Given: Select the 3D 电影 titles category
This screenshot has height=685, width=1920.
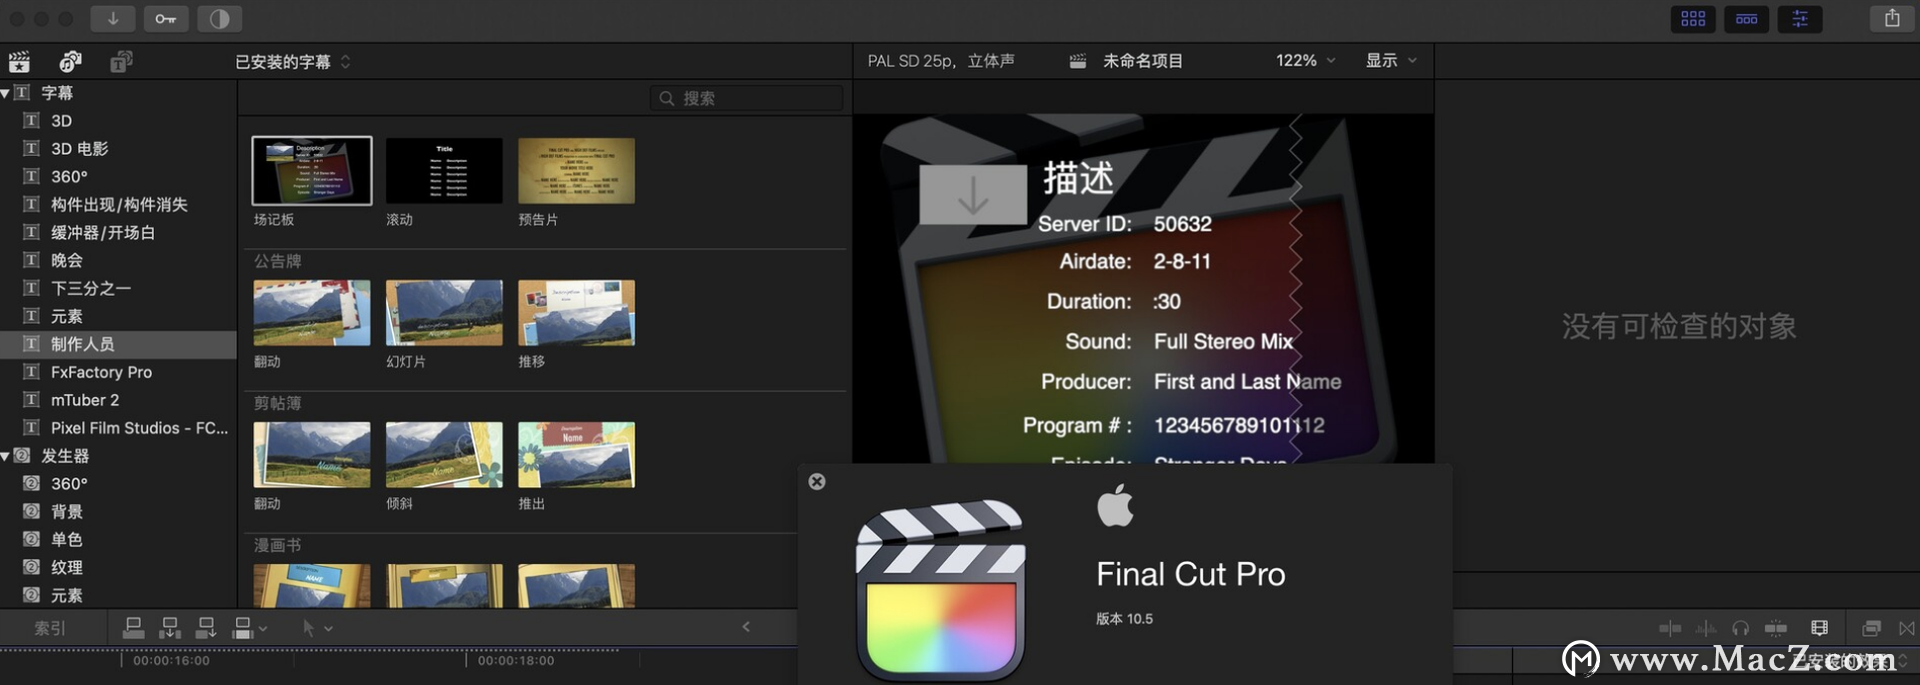Looking at the screenshot, I should [118, 149].
